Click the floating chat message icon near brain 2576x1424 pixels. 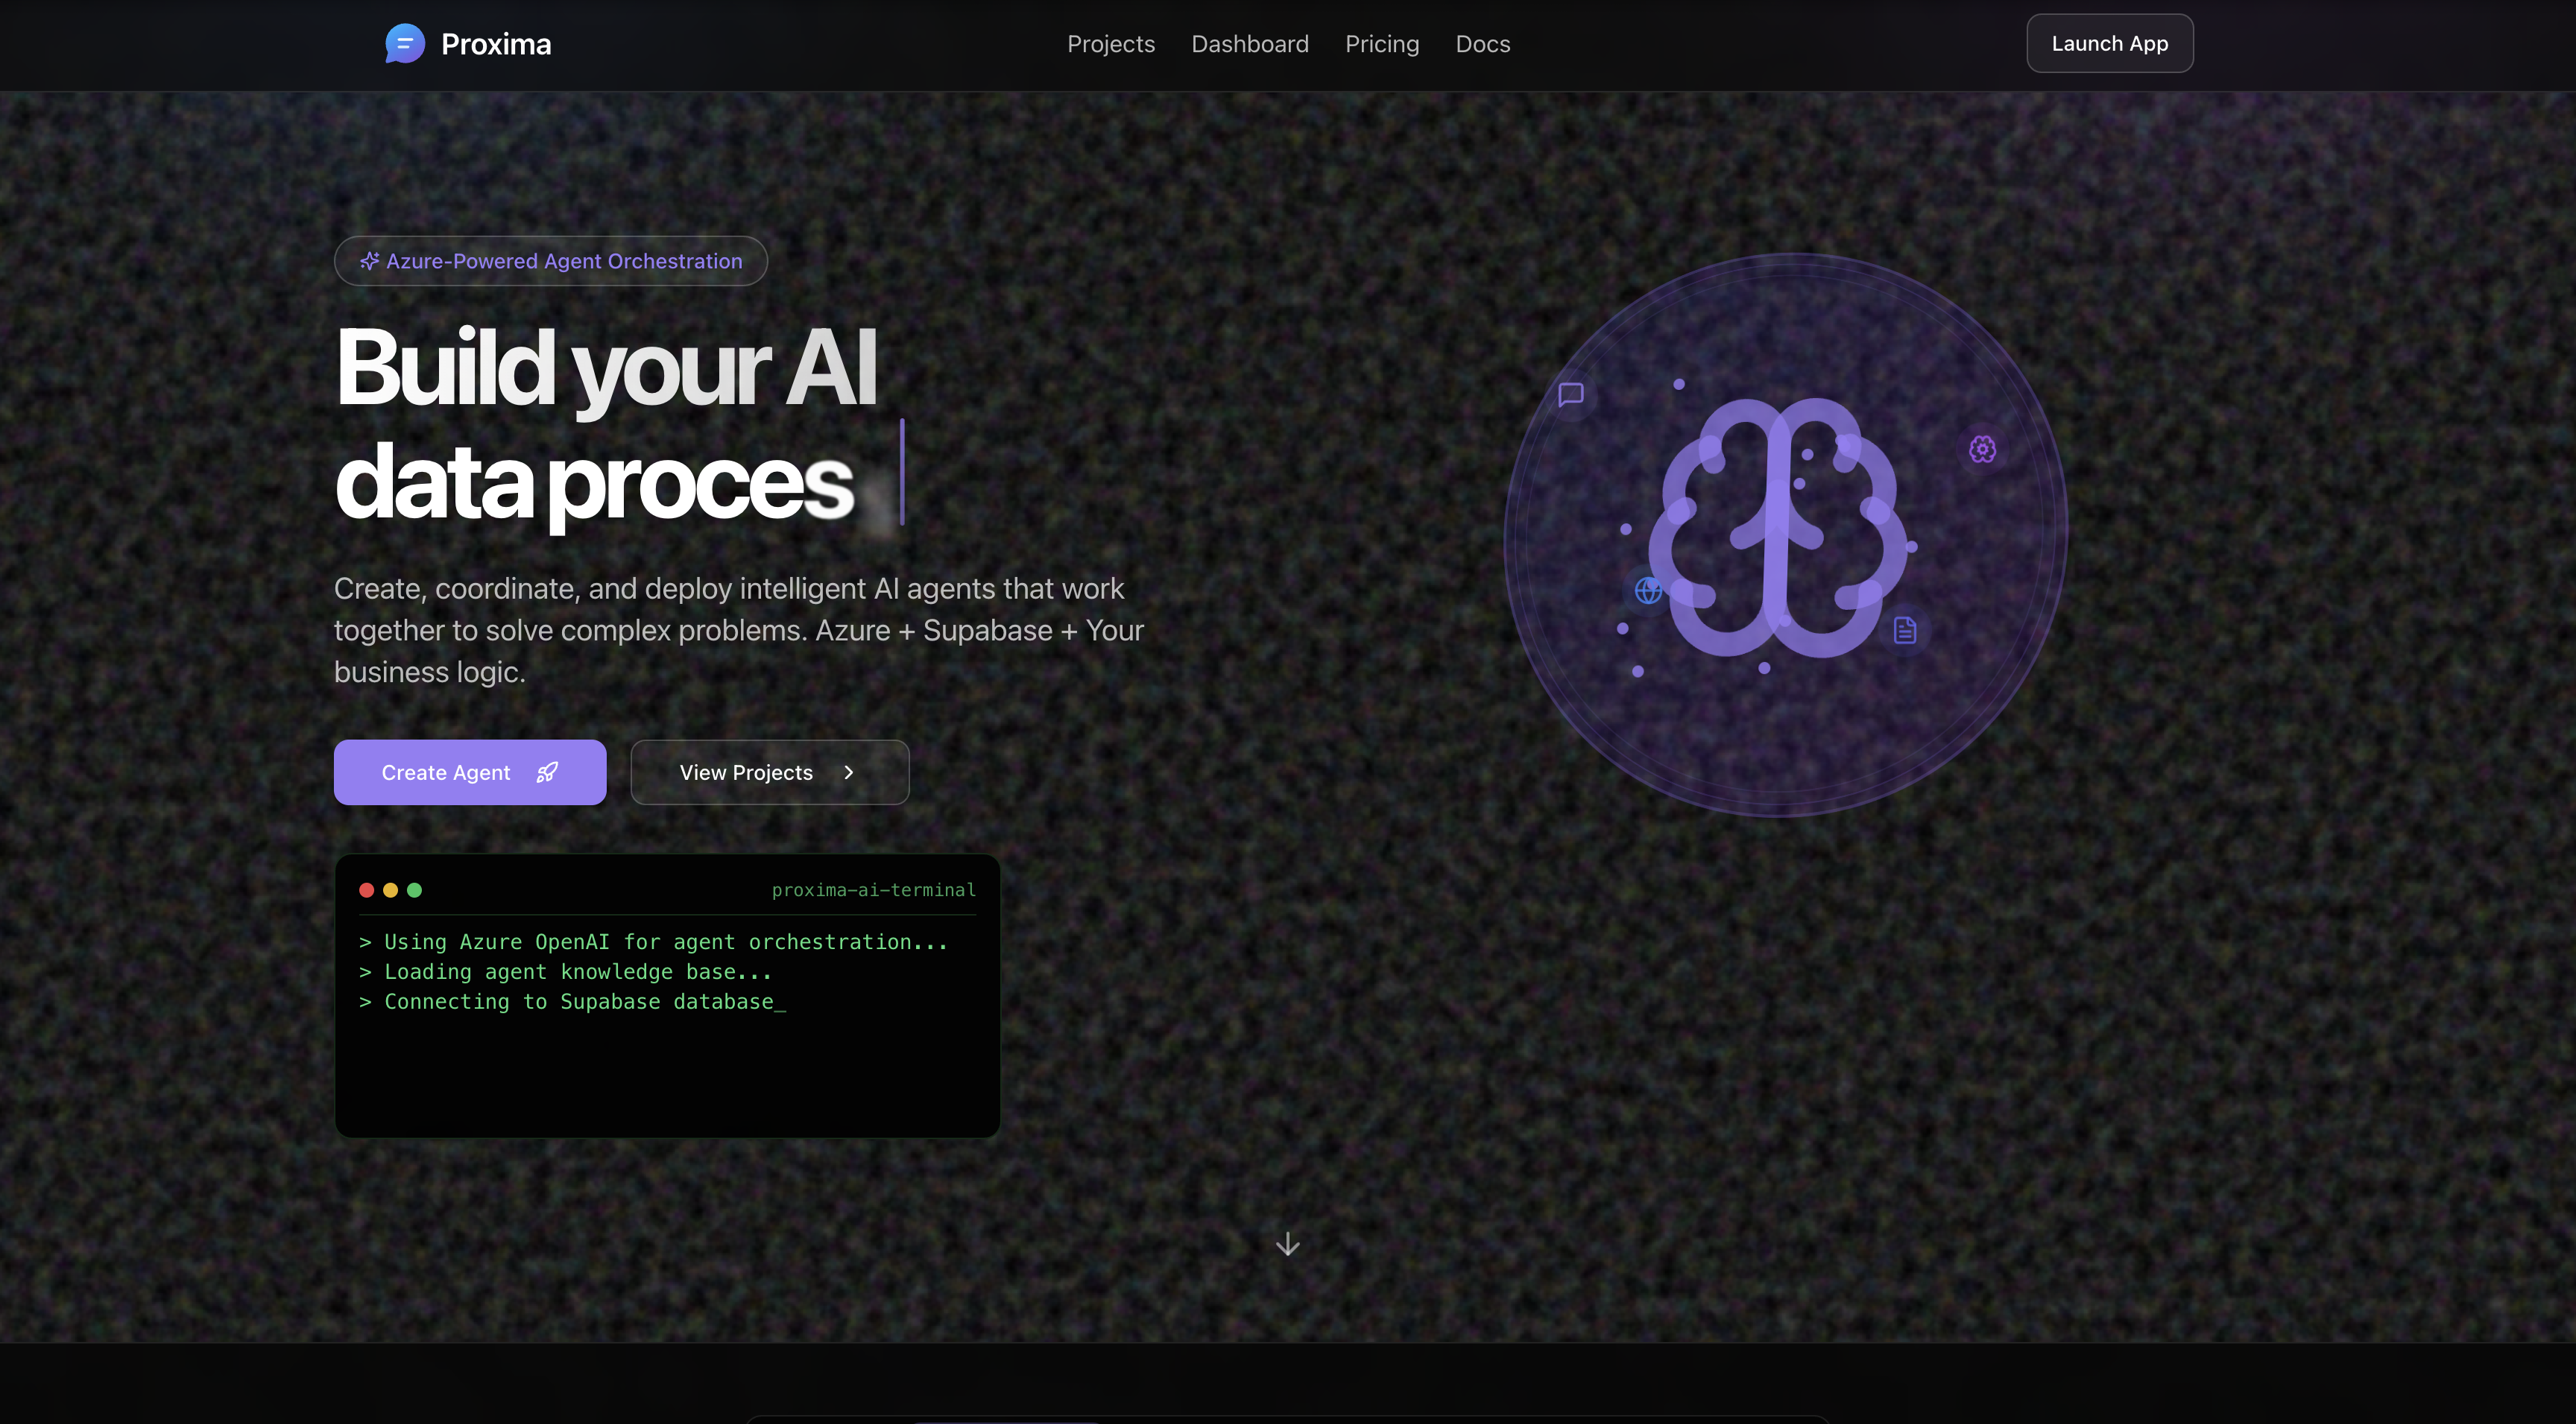[x=1571, y=394]
